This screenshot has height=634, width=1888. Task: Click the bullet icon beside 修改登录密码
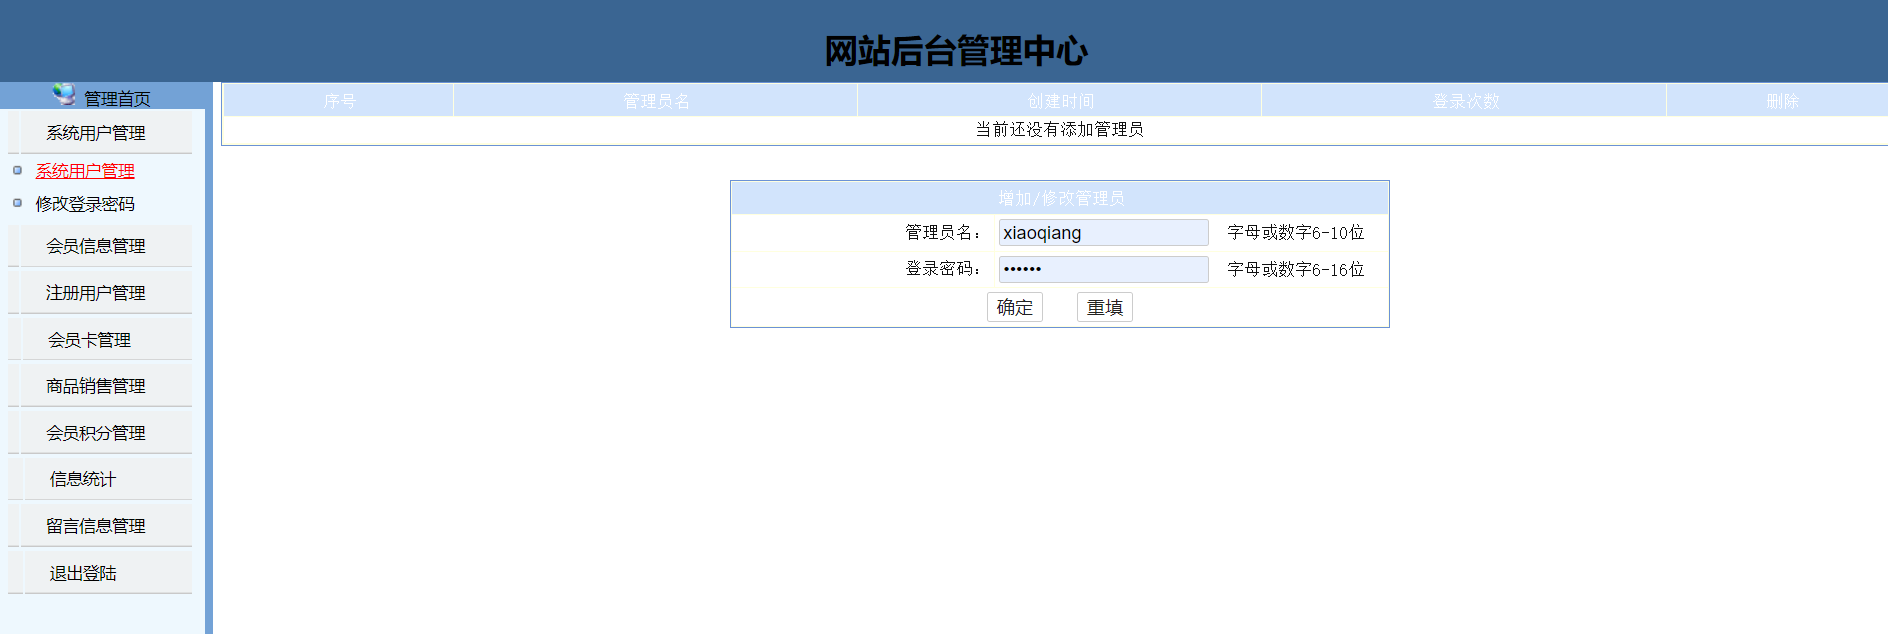17,203
